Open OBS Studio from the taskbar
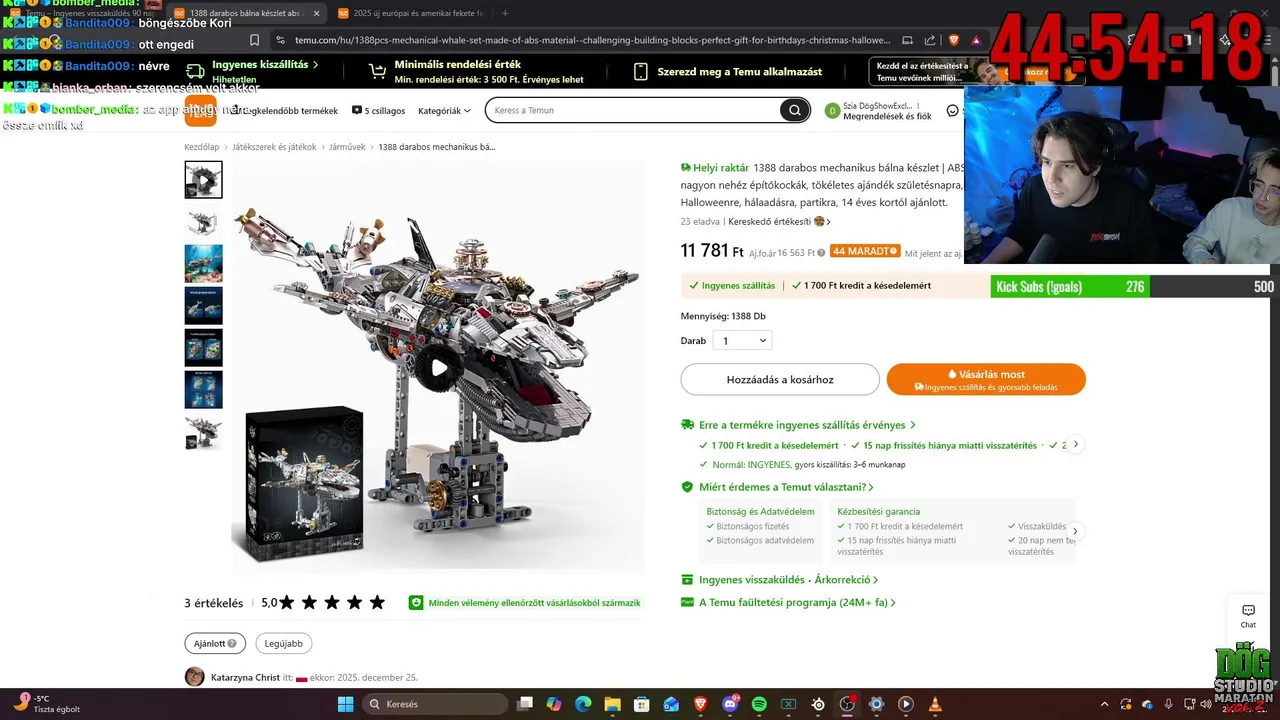The width and height of the screenshot is (1280, 720). 847,704
